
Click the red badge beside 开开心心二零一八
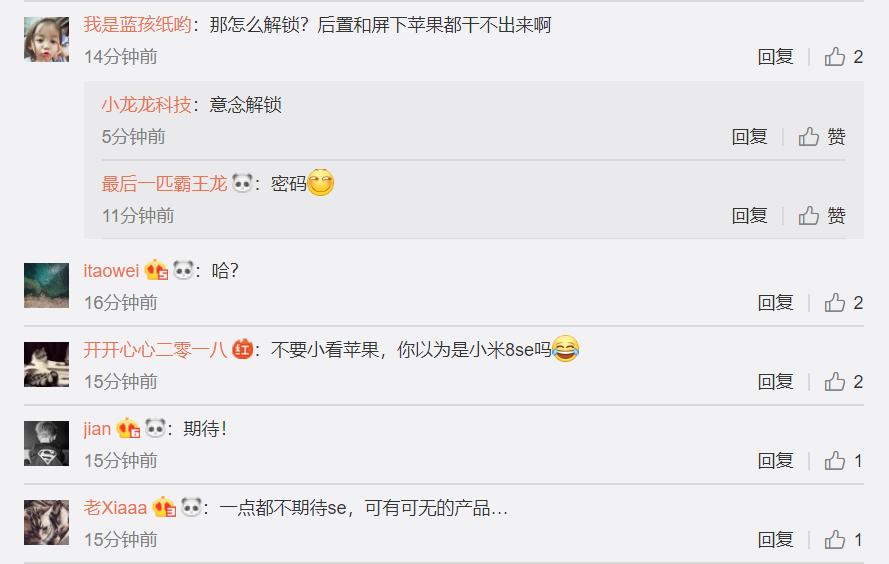coord(243,349)
